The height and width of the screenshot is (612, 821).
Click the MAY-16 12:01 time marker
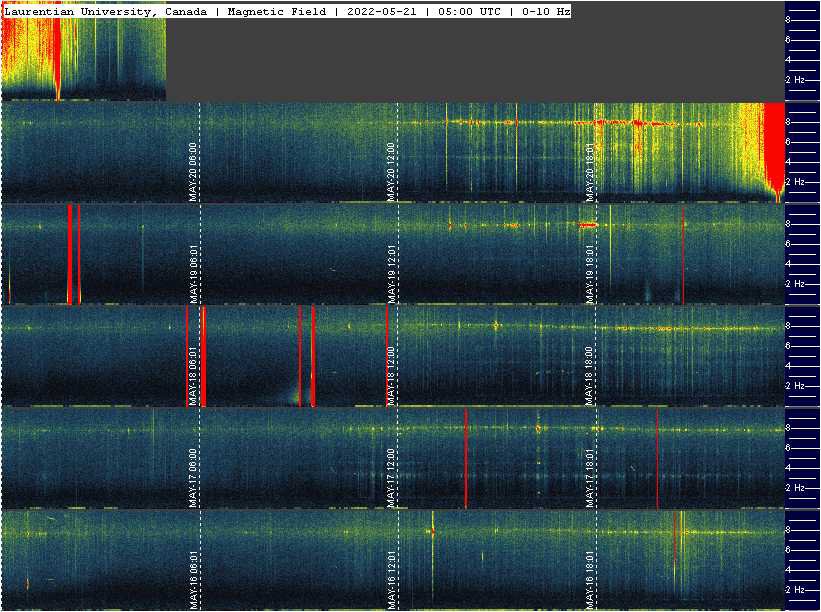click(x=392, y=580)
